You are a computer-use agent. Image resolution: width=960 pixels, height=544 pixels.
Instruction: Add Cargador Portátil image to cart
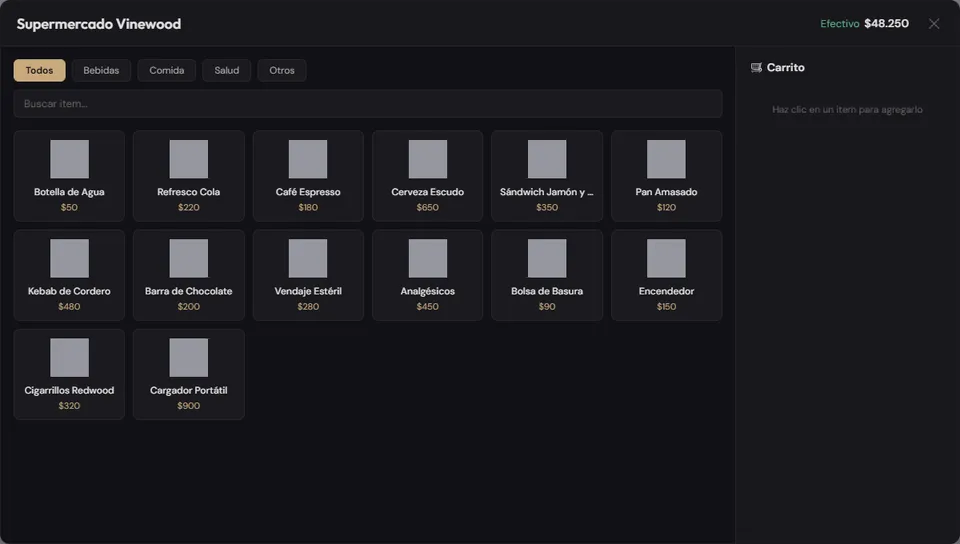click(x=189, y=357)
